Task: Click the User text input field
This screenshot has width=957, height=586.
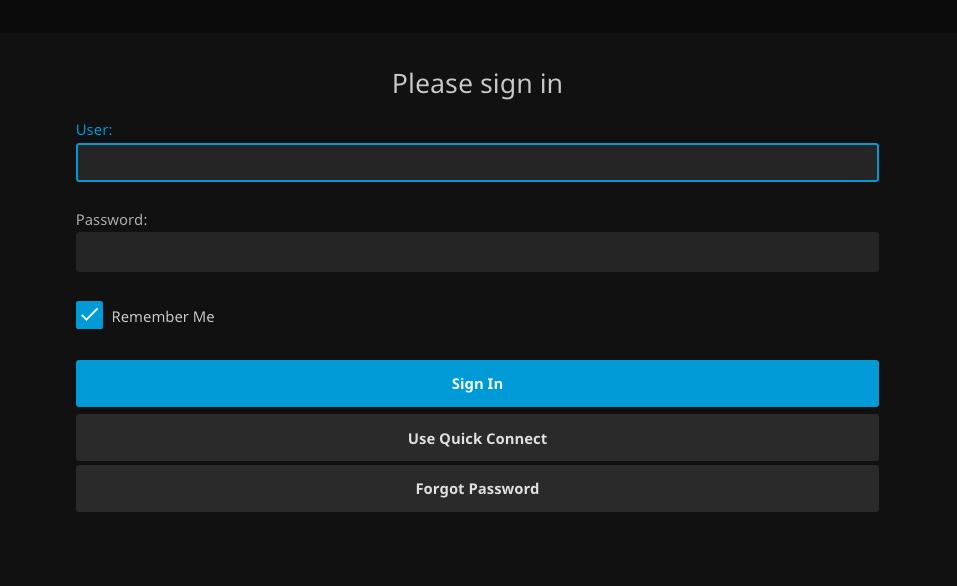Action: [477, 163]
